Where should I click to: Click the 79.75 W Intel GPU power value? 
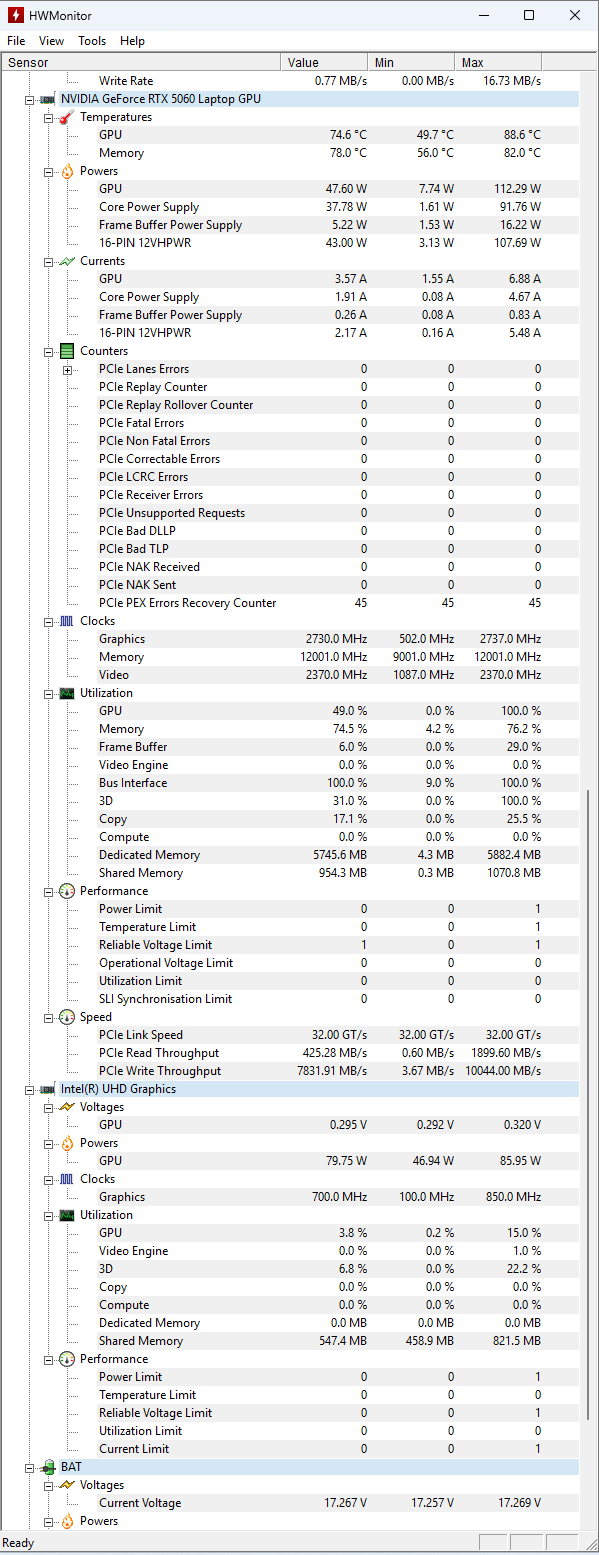(349, 1161)
